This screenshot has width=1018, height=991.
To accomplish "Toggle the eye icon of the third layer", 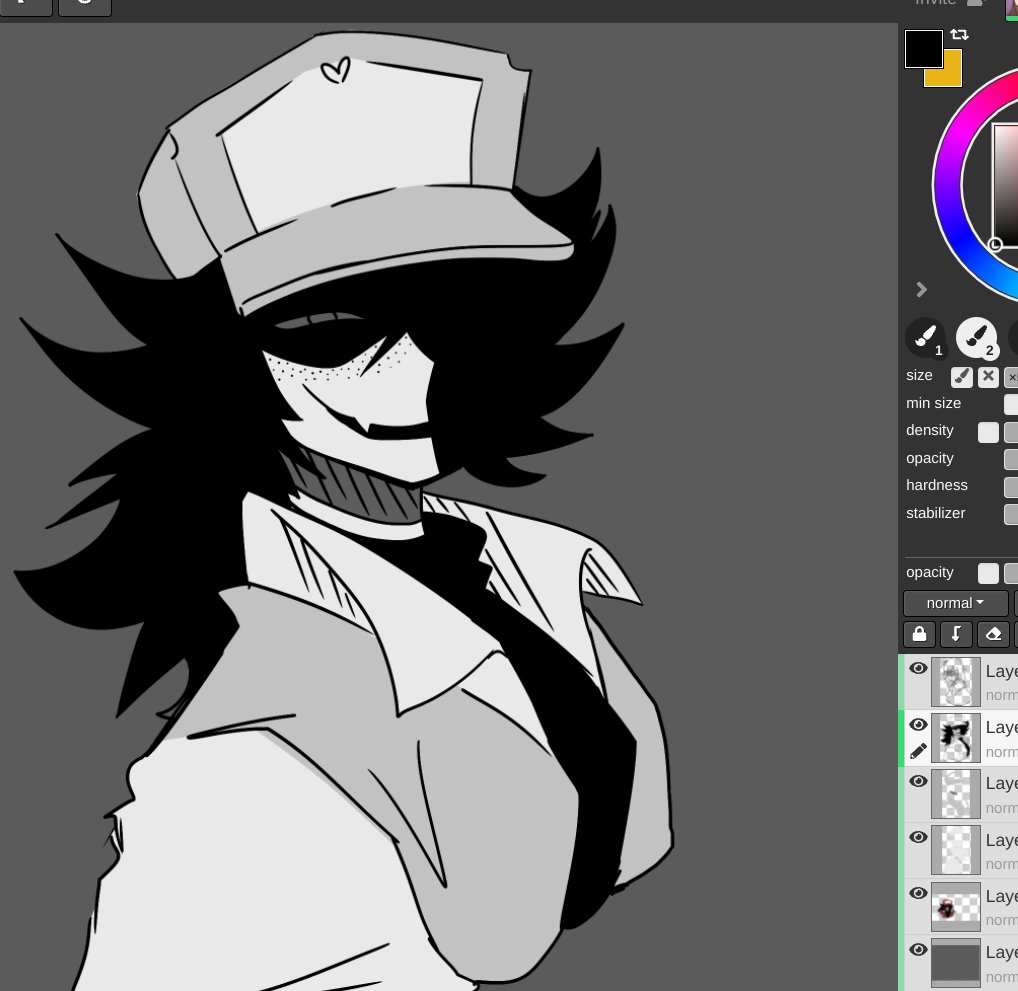I will 918,781.
